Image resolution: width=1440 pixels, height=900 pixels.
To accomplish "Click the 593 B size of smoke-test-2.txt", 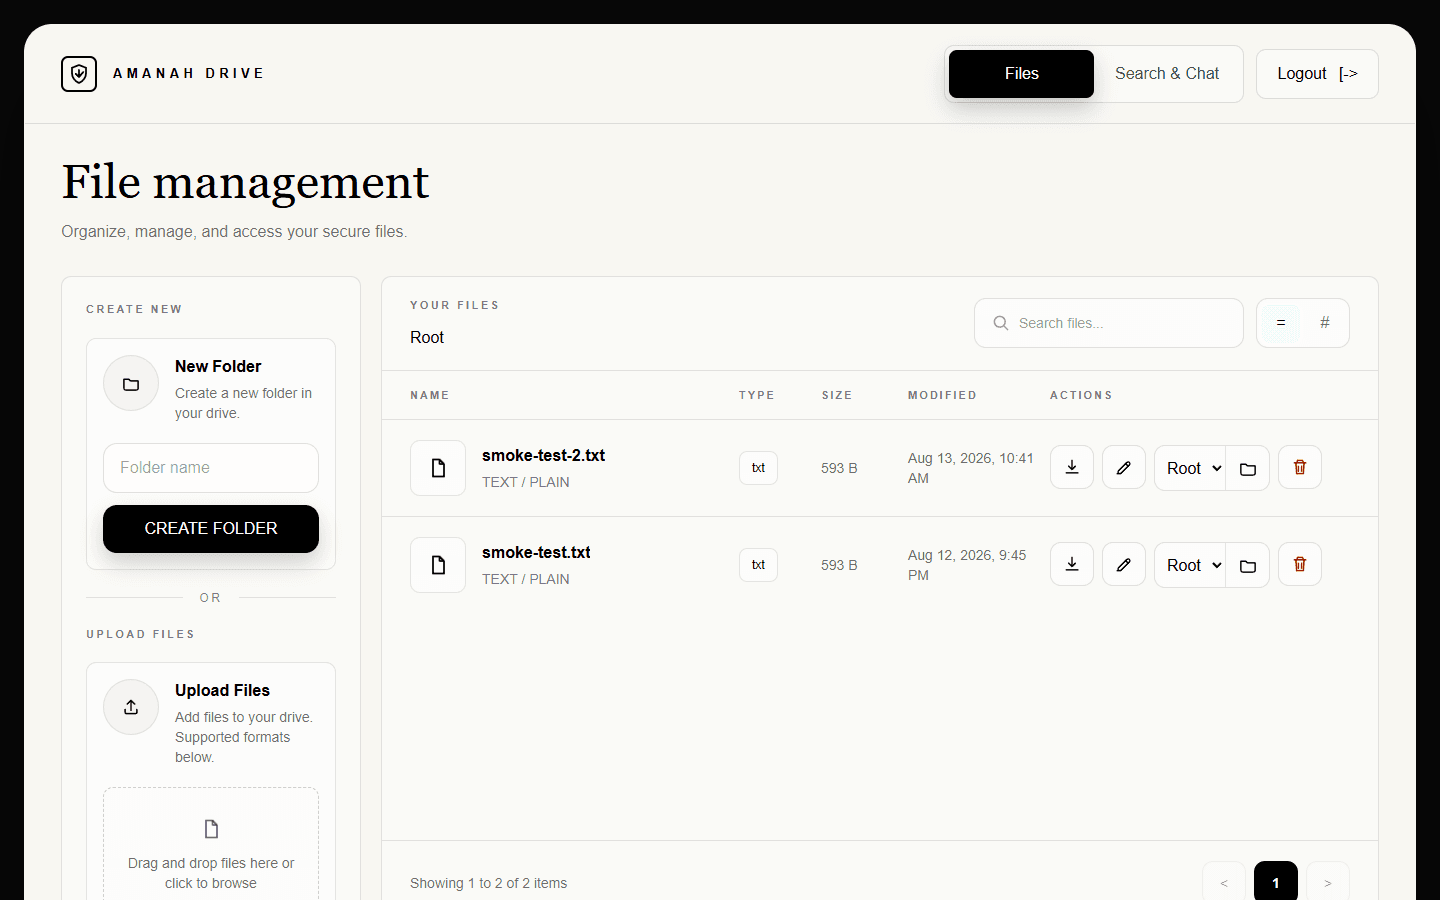I will pyautogui.click(x=839, y=468).
